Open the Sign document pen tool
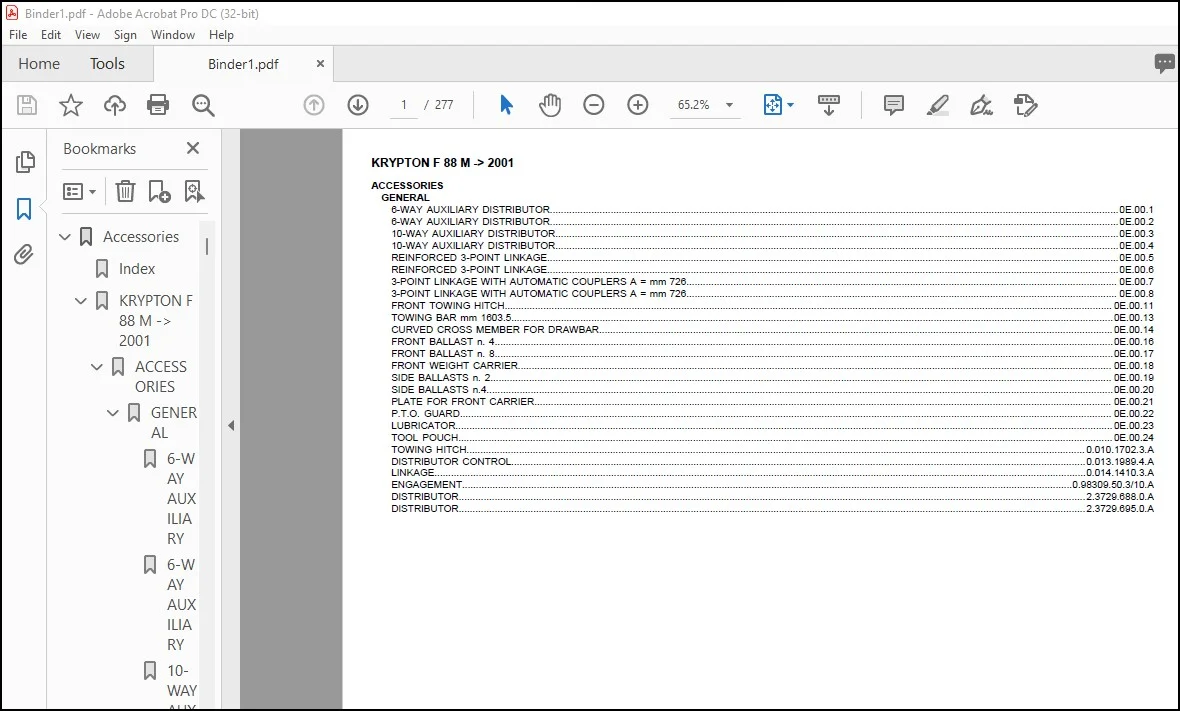Image resolution: width=1180 pixels, height=711 pixels. point(981,105)
